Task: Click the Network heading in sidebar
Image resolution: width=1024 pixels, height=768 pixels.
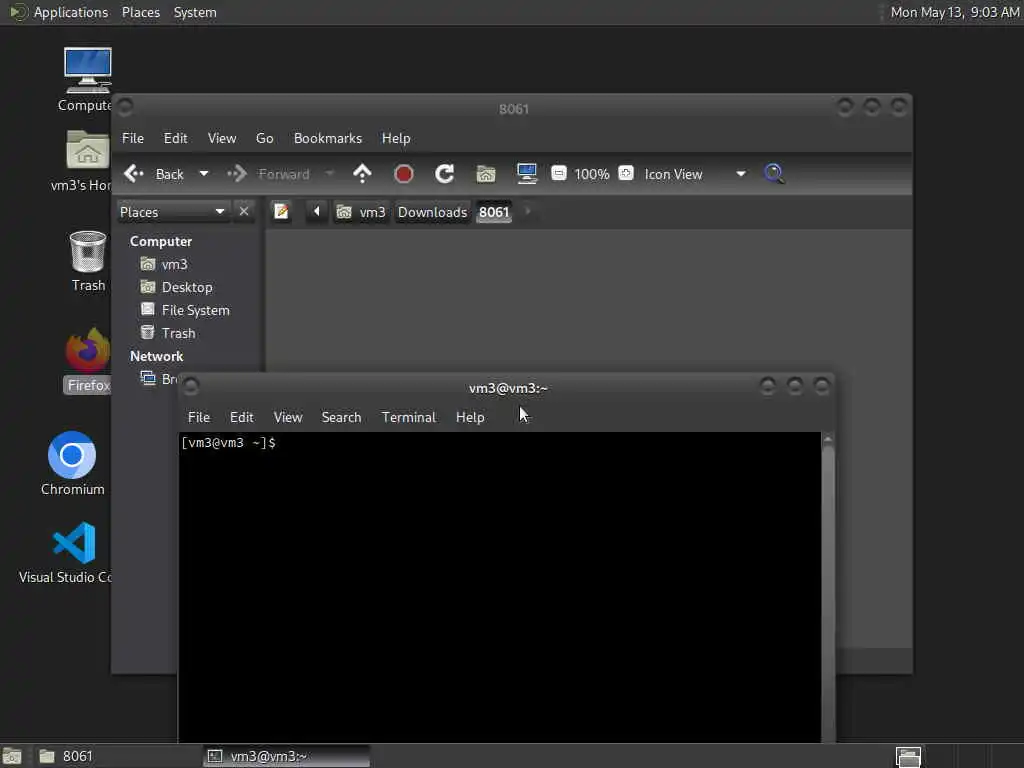Action: coord(156,357)
